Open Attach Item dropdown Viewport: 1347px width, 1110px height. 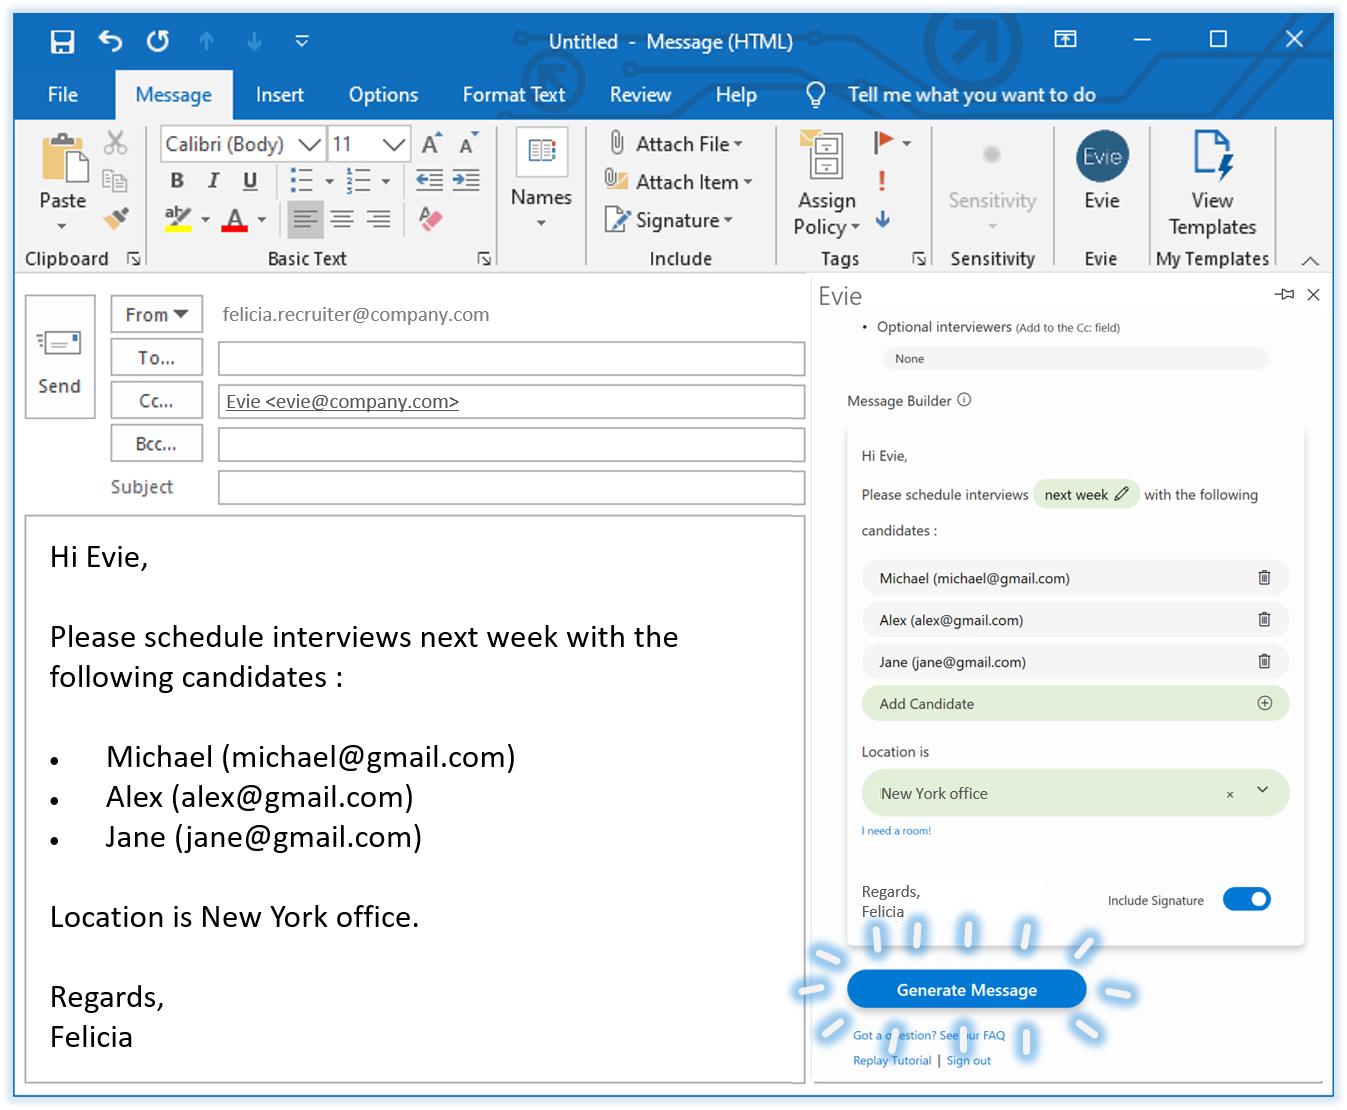[x=678, y=181]
